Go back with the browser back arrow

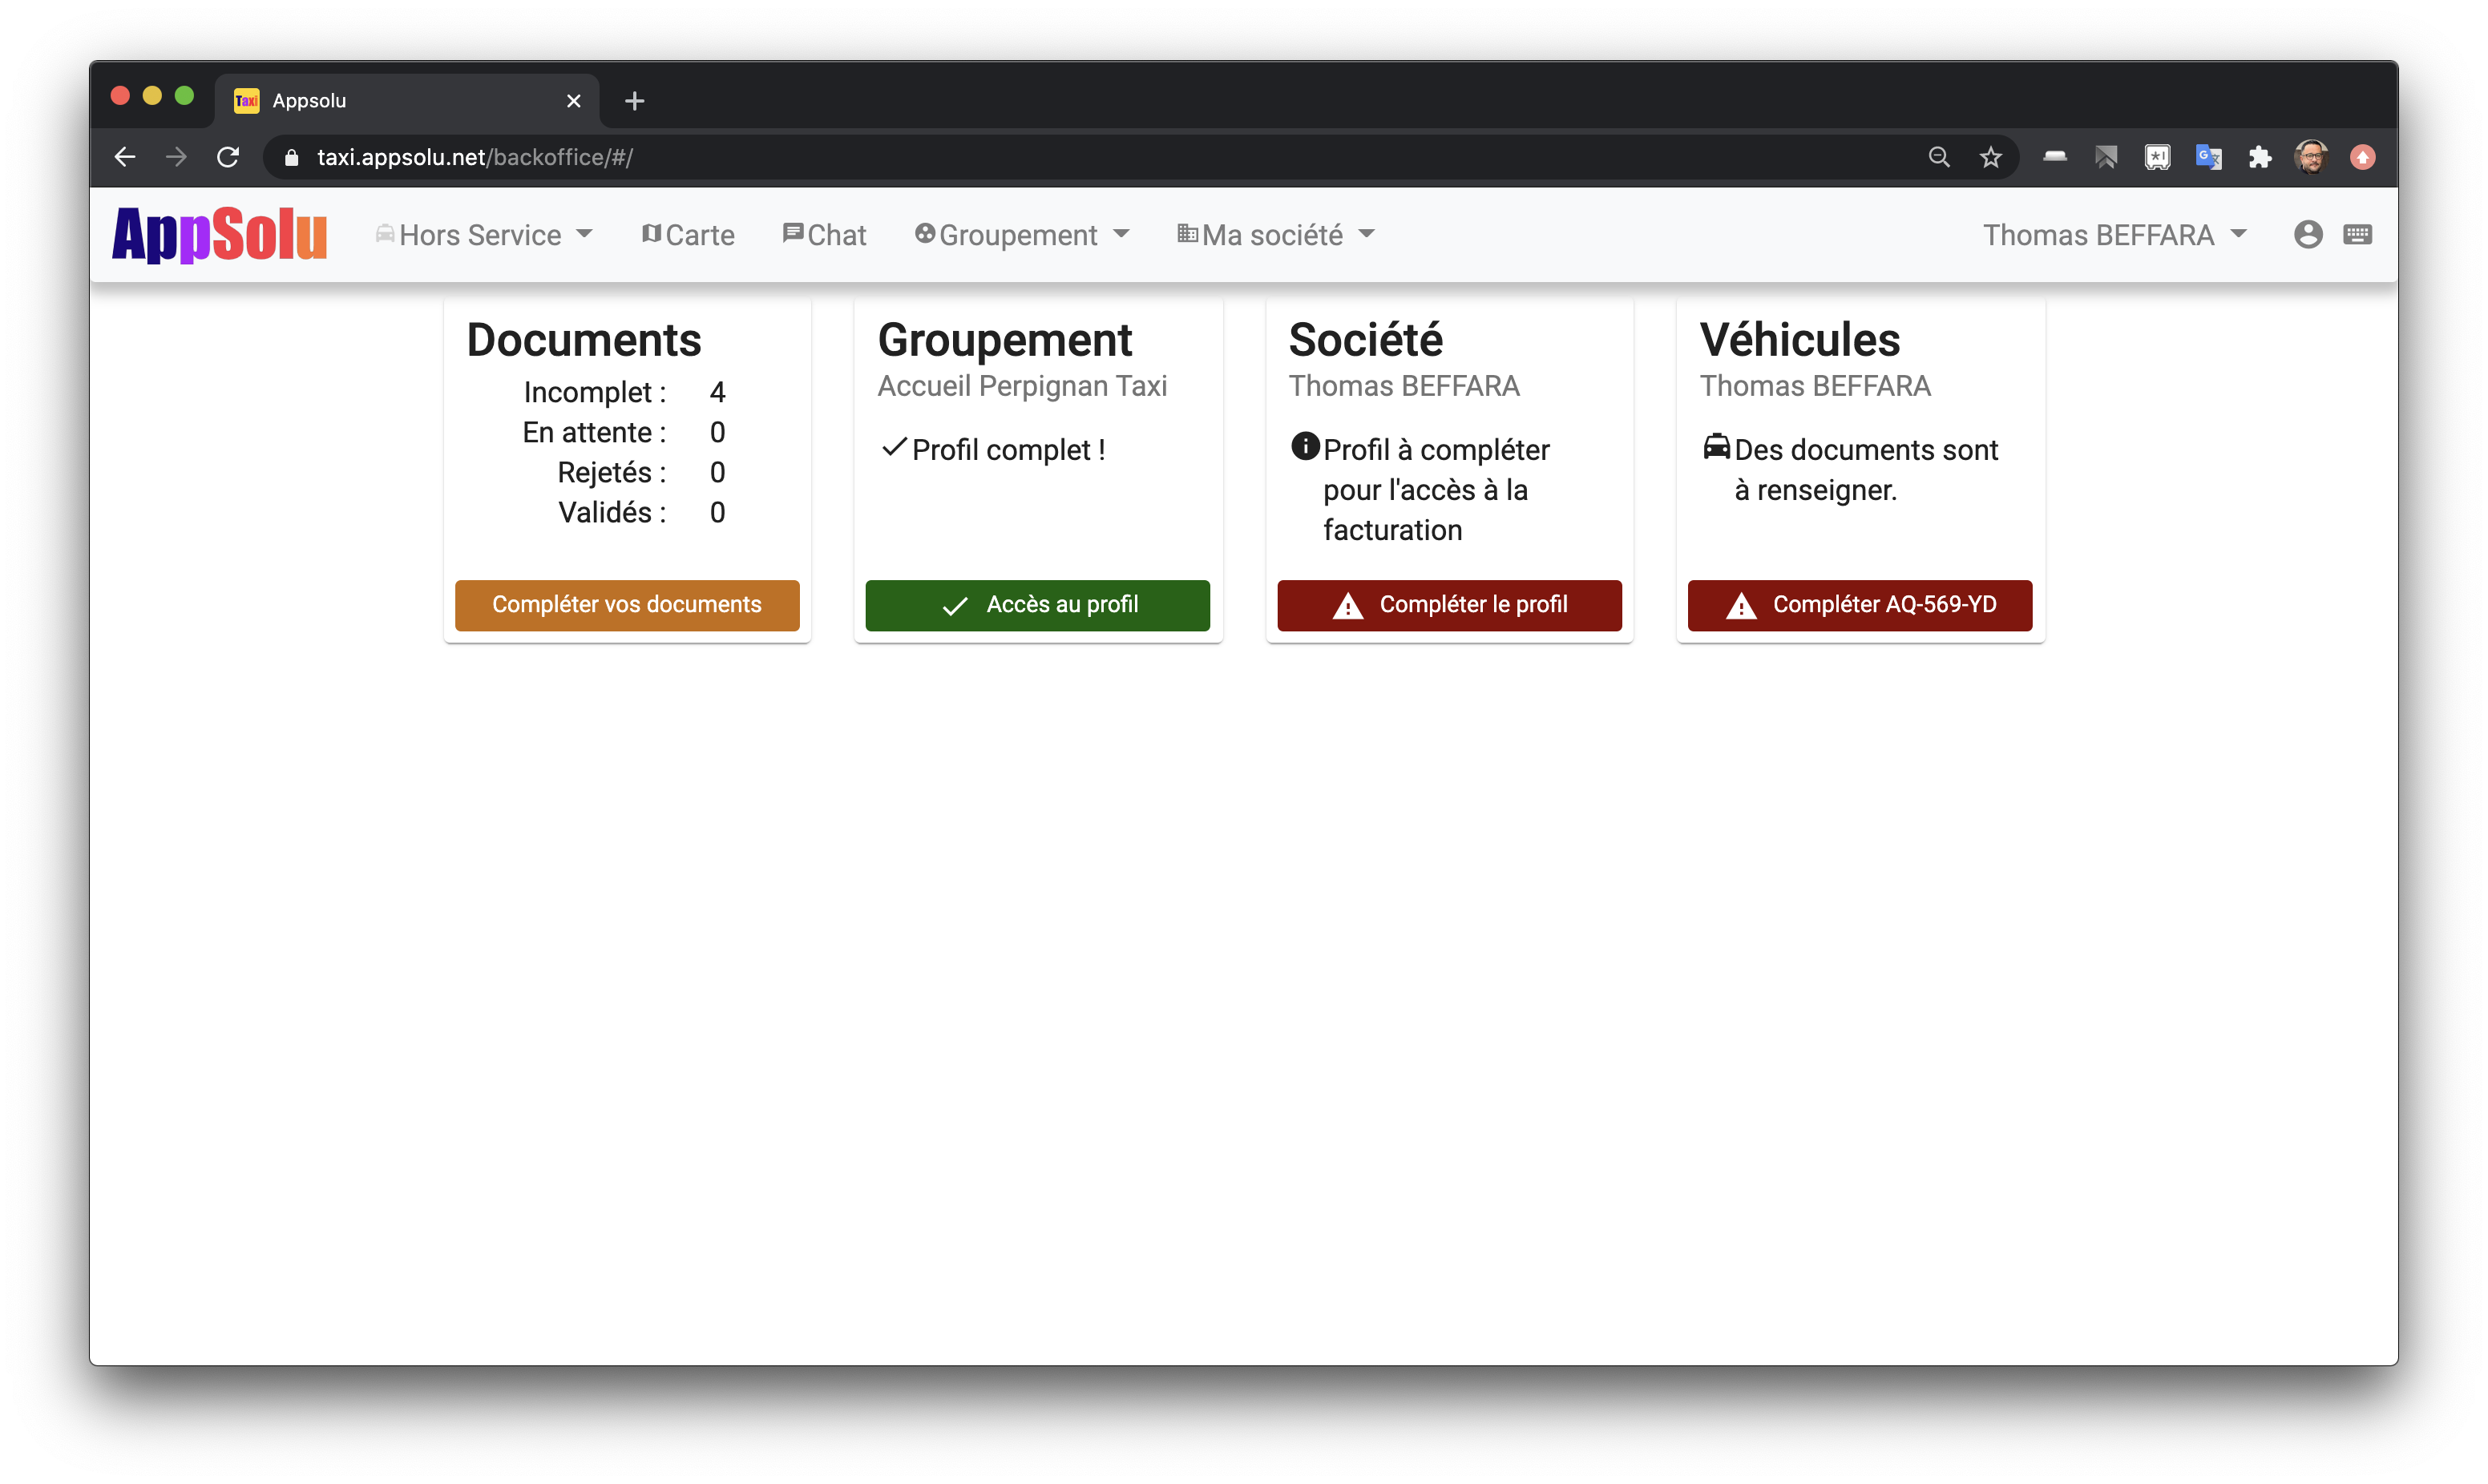click(x=125, y=157)
